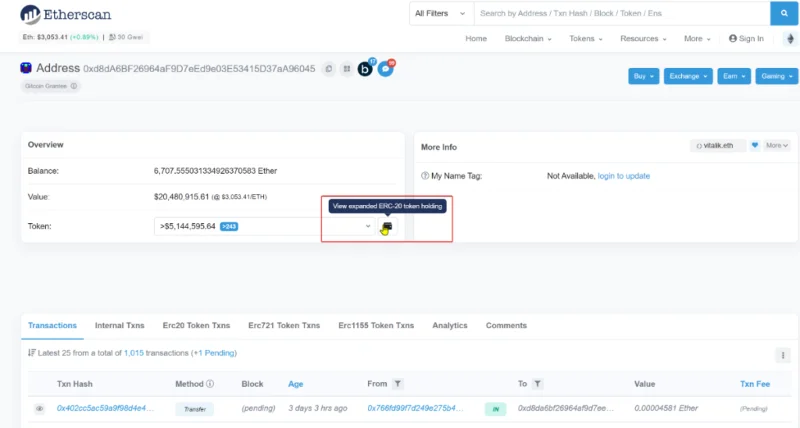Viewport: 800px width, 428px height.
Task: Click the balance 6,707.555 Ether value
Action: pos(215,171)
